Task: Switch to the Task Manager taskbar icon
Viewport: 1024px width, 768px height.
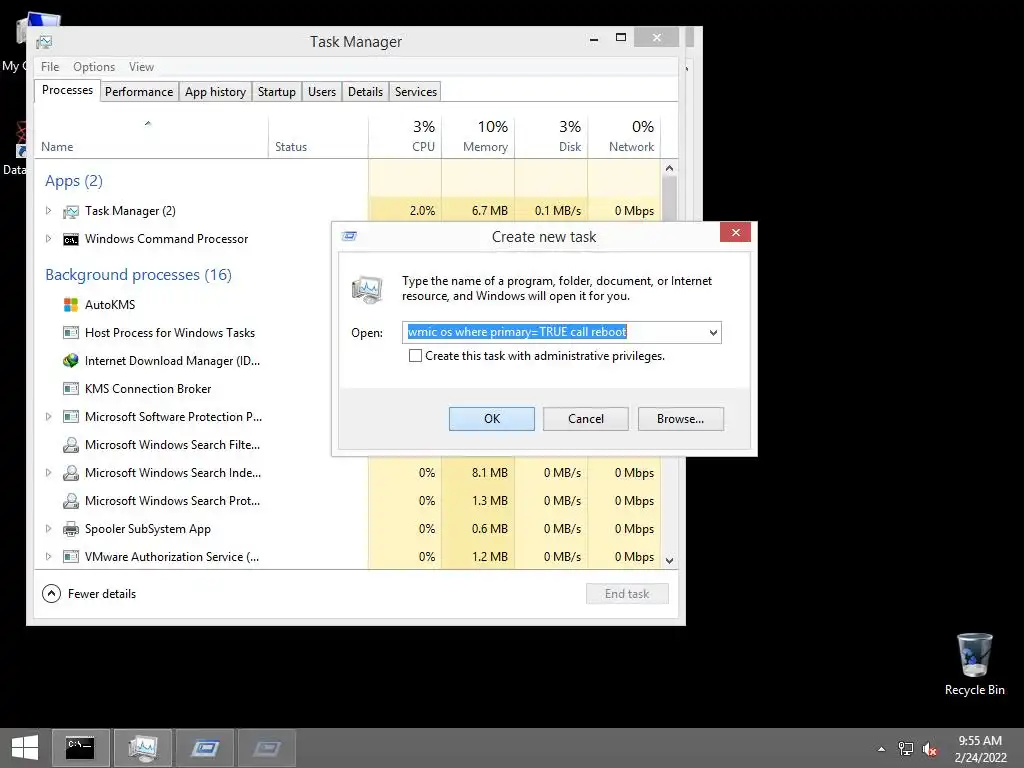Action: [143, 748]
